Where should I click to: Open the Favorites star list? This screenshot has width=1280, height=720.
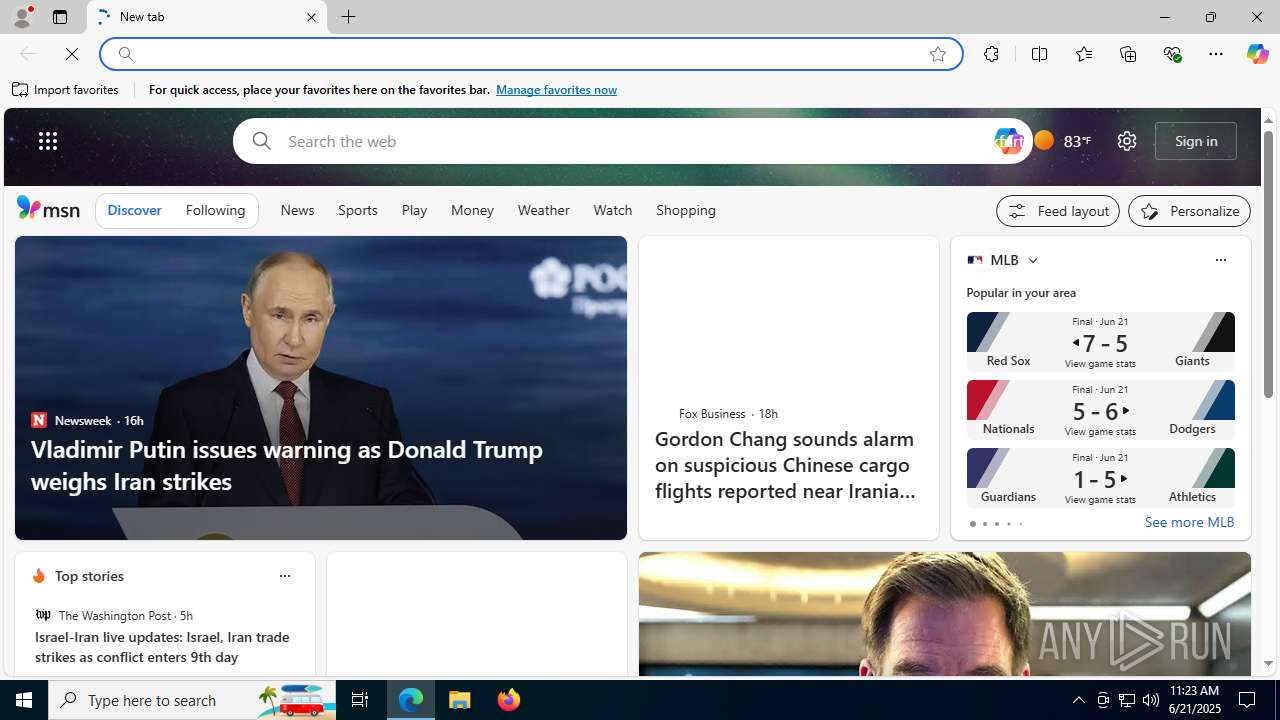[x=1083, y=54]
